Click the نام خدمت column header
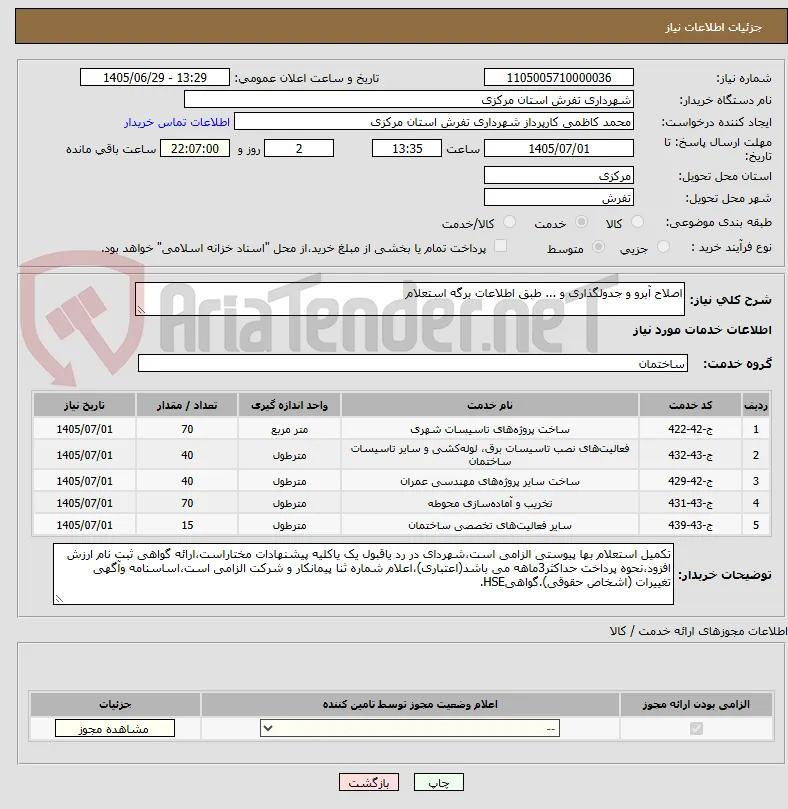The image size is (788, 809). click(x=490, y=405)
